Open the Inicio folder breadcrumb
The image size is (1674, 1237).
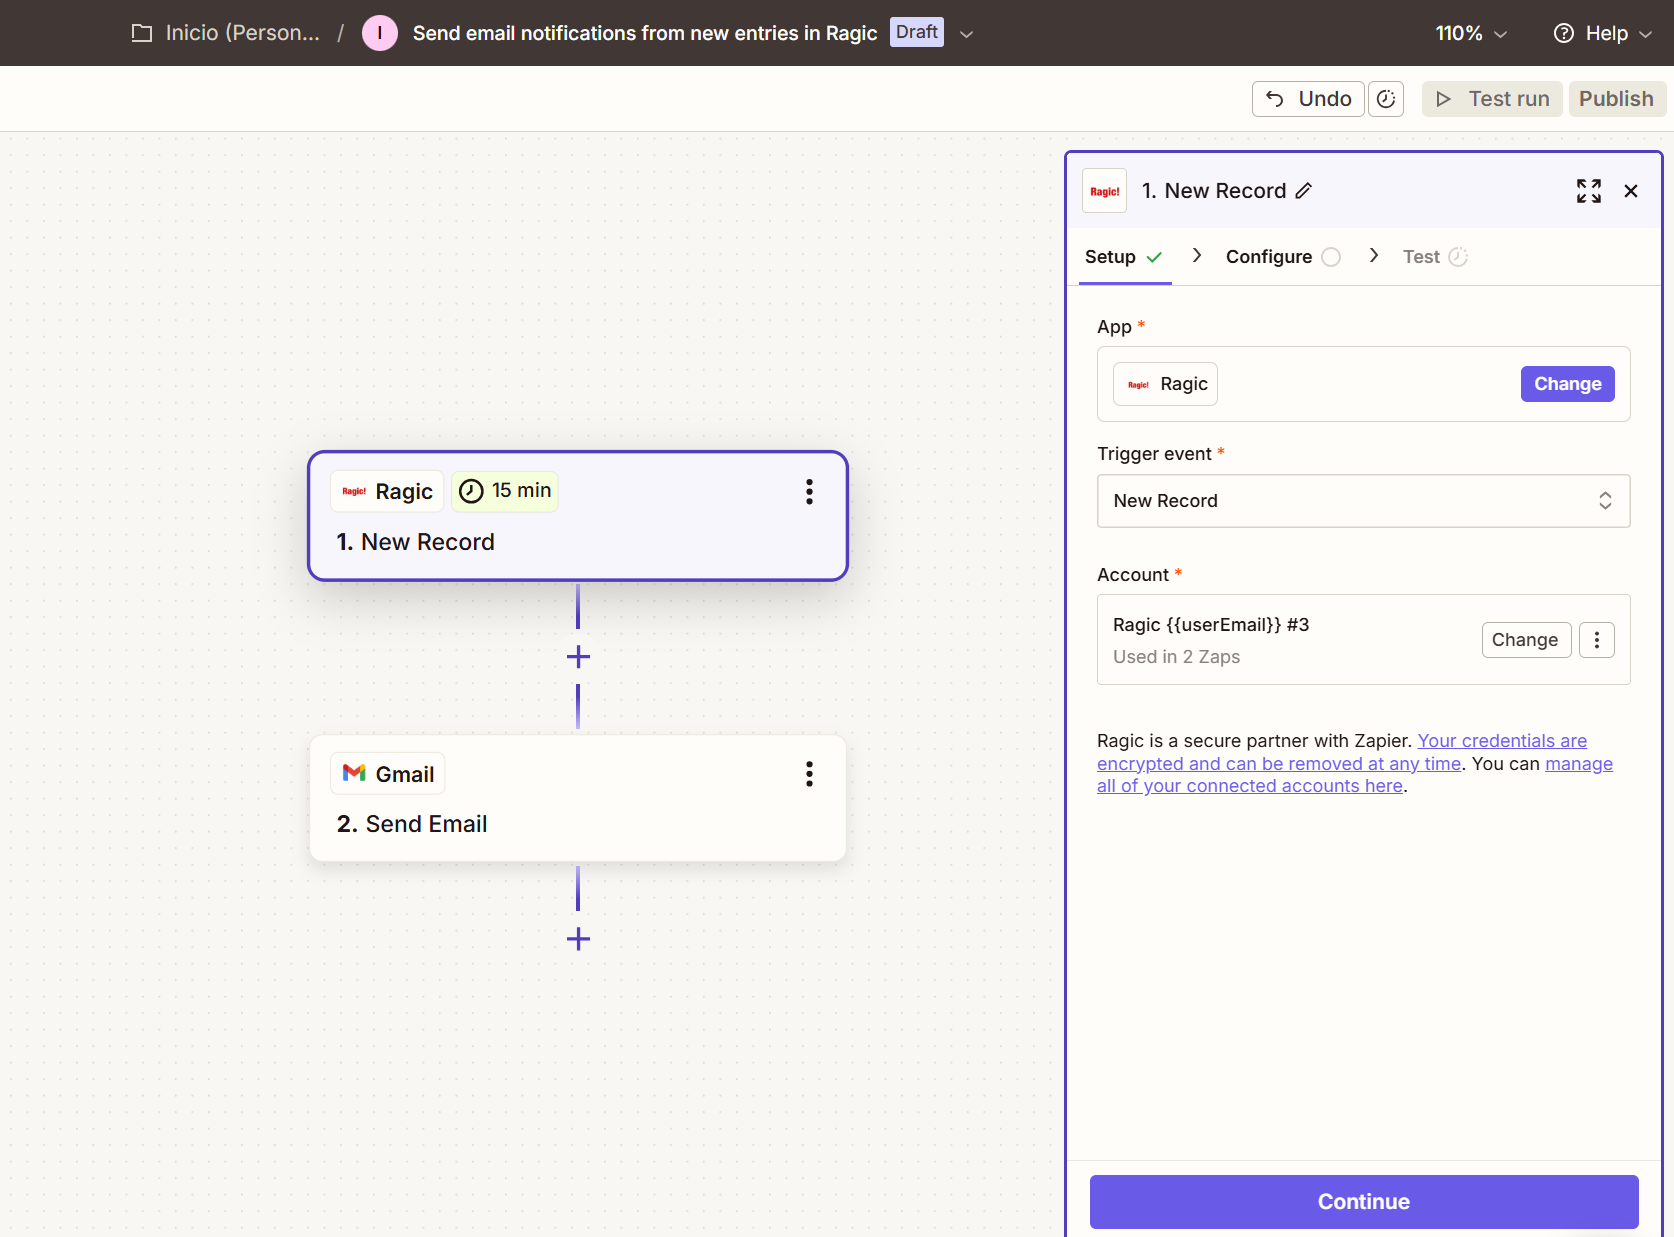[226, 33]
